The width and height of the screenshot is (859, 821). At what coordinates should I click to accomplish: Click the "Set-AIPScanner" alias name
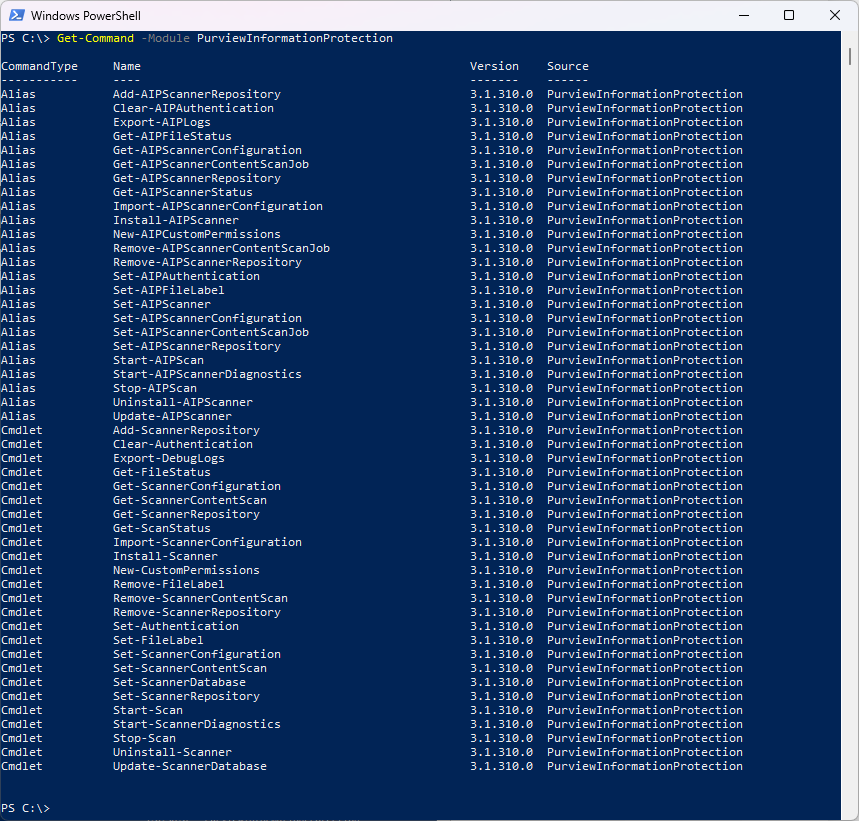[x=162, y=305]
